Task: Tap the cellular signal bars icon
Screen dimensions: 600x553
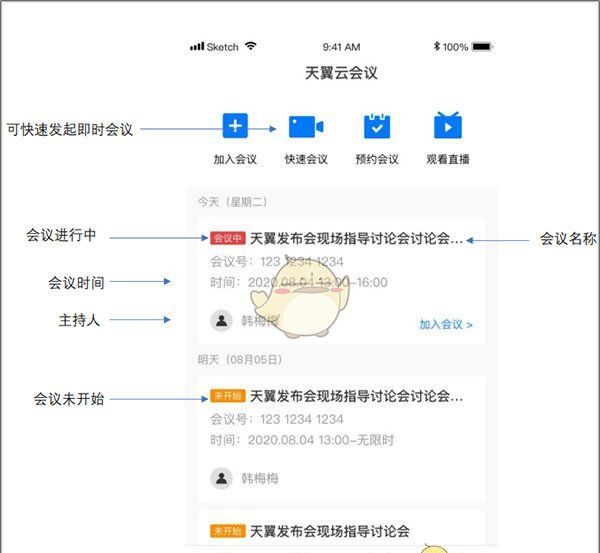Action: (x=197, y=47)
